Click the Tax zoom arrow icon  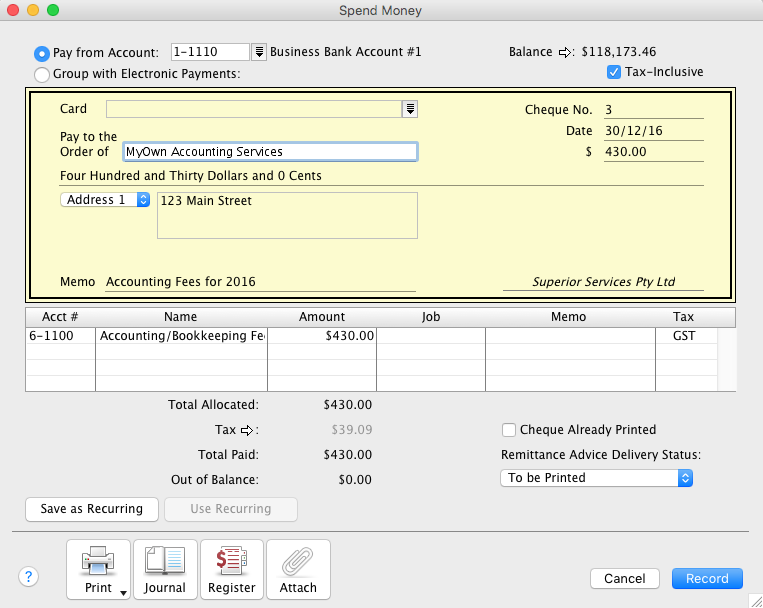point(249,430)
